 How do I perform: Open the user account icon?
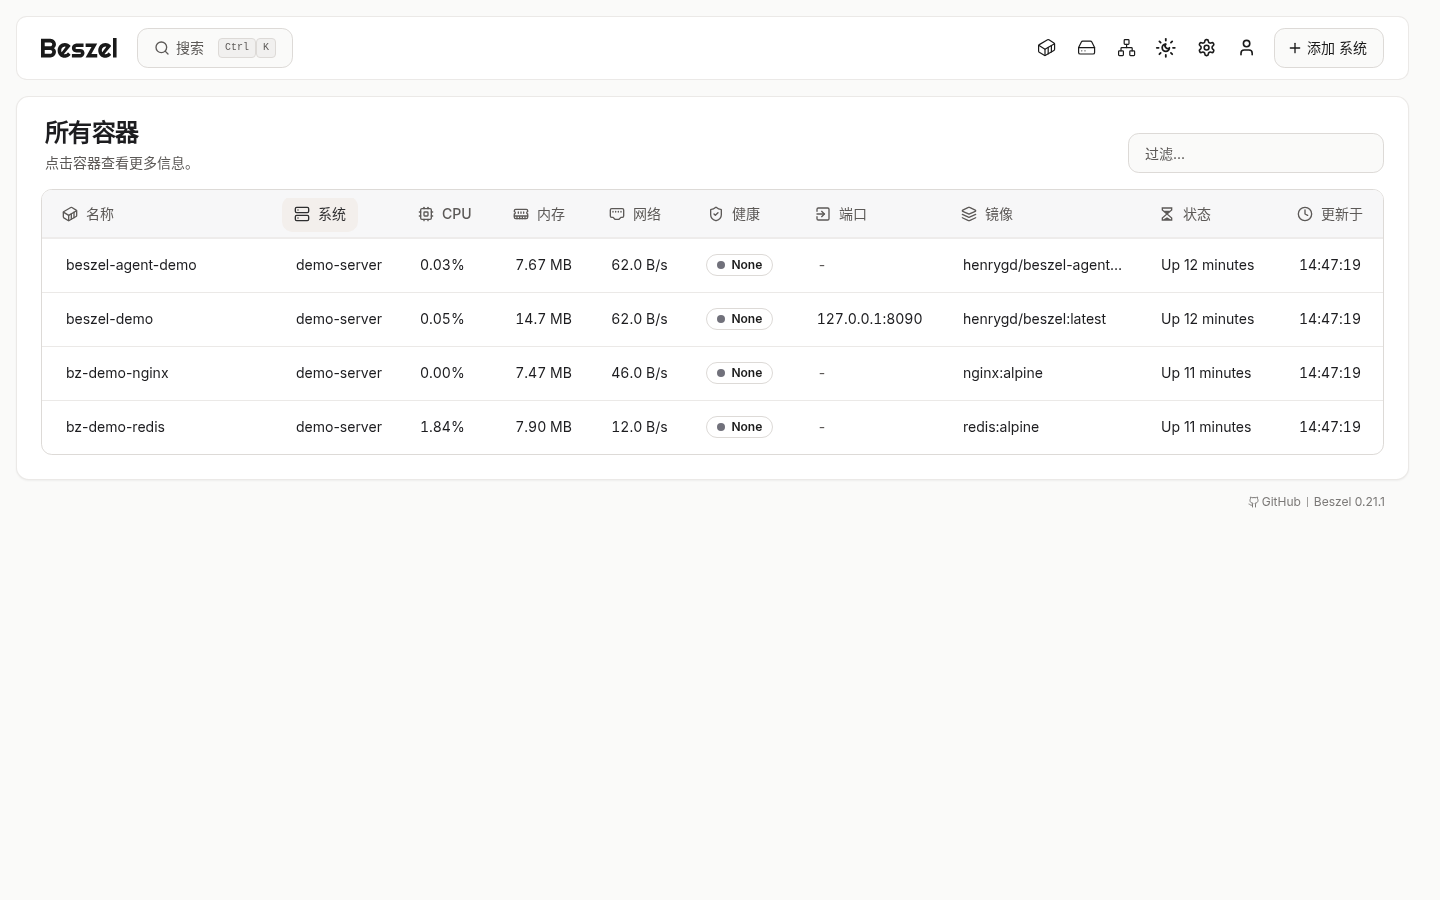point(1246,48)
